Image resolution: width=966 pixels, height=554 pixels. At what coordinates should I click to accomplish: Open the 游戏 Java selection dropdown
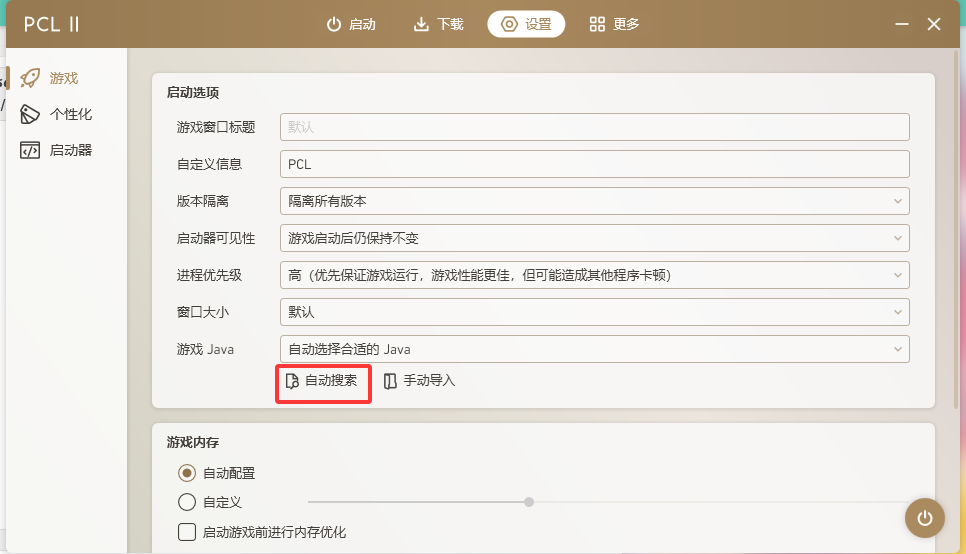(595, 349)
